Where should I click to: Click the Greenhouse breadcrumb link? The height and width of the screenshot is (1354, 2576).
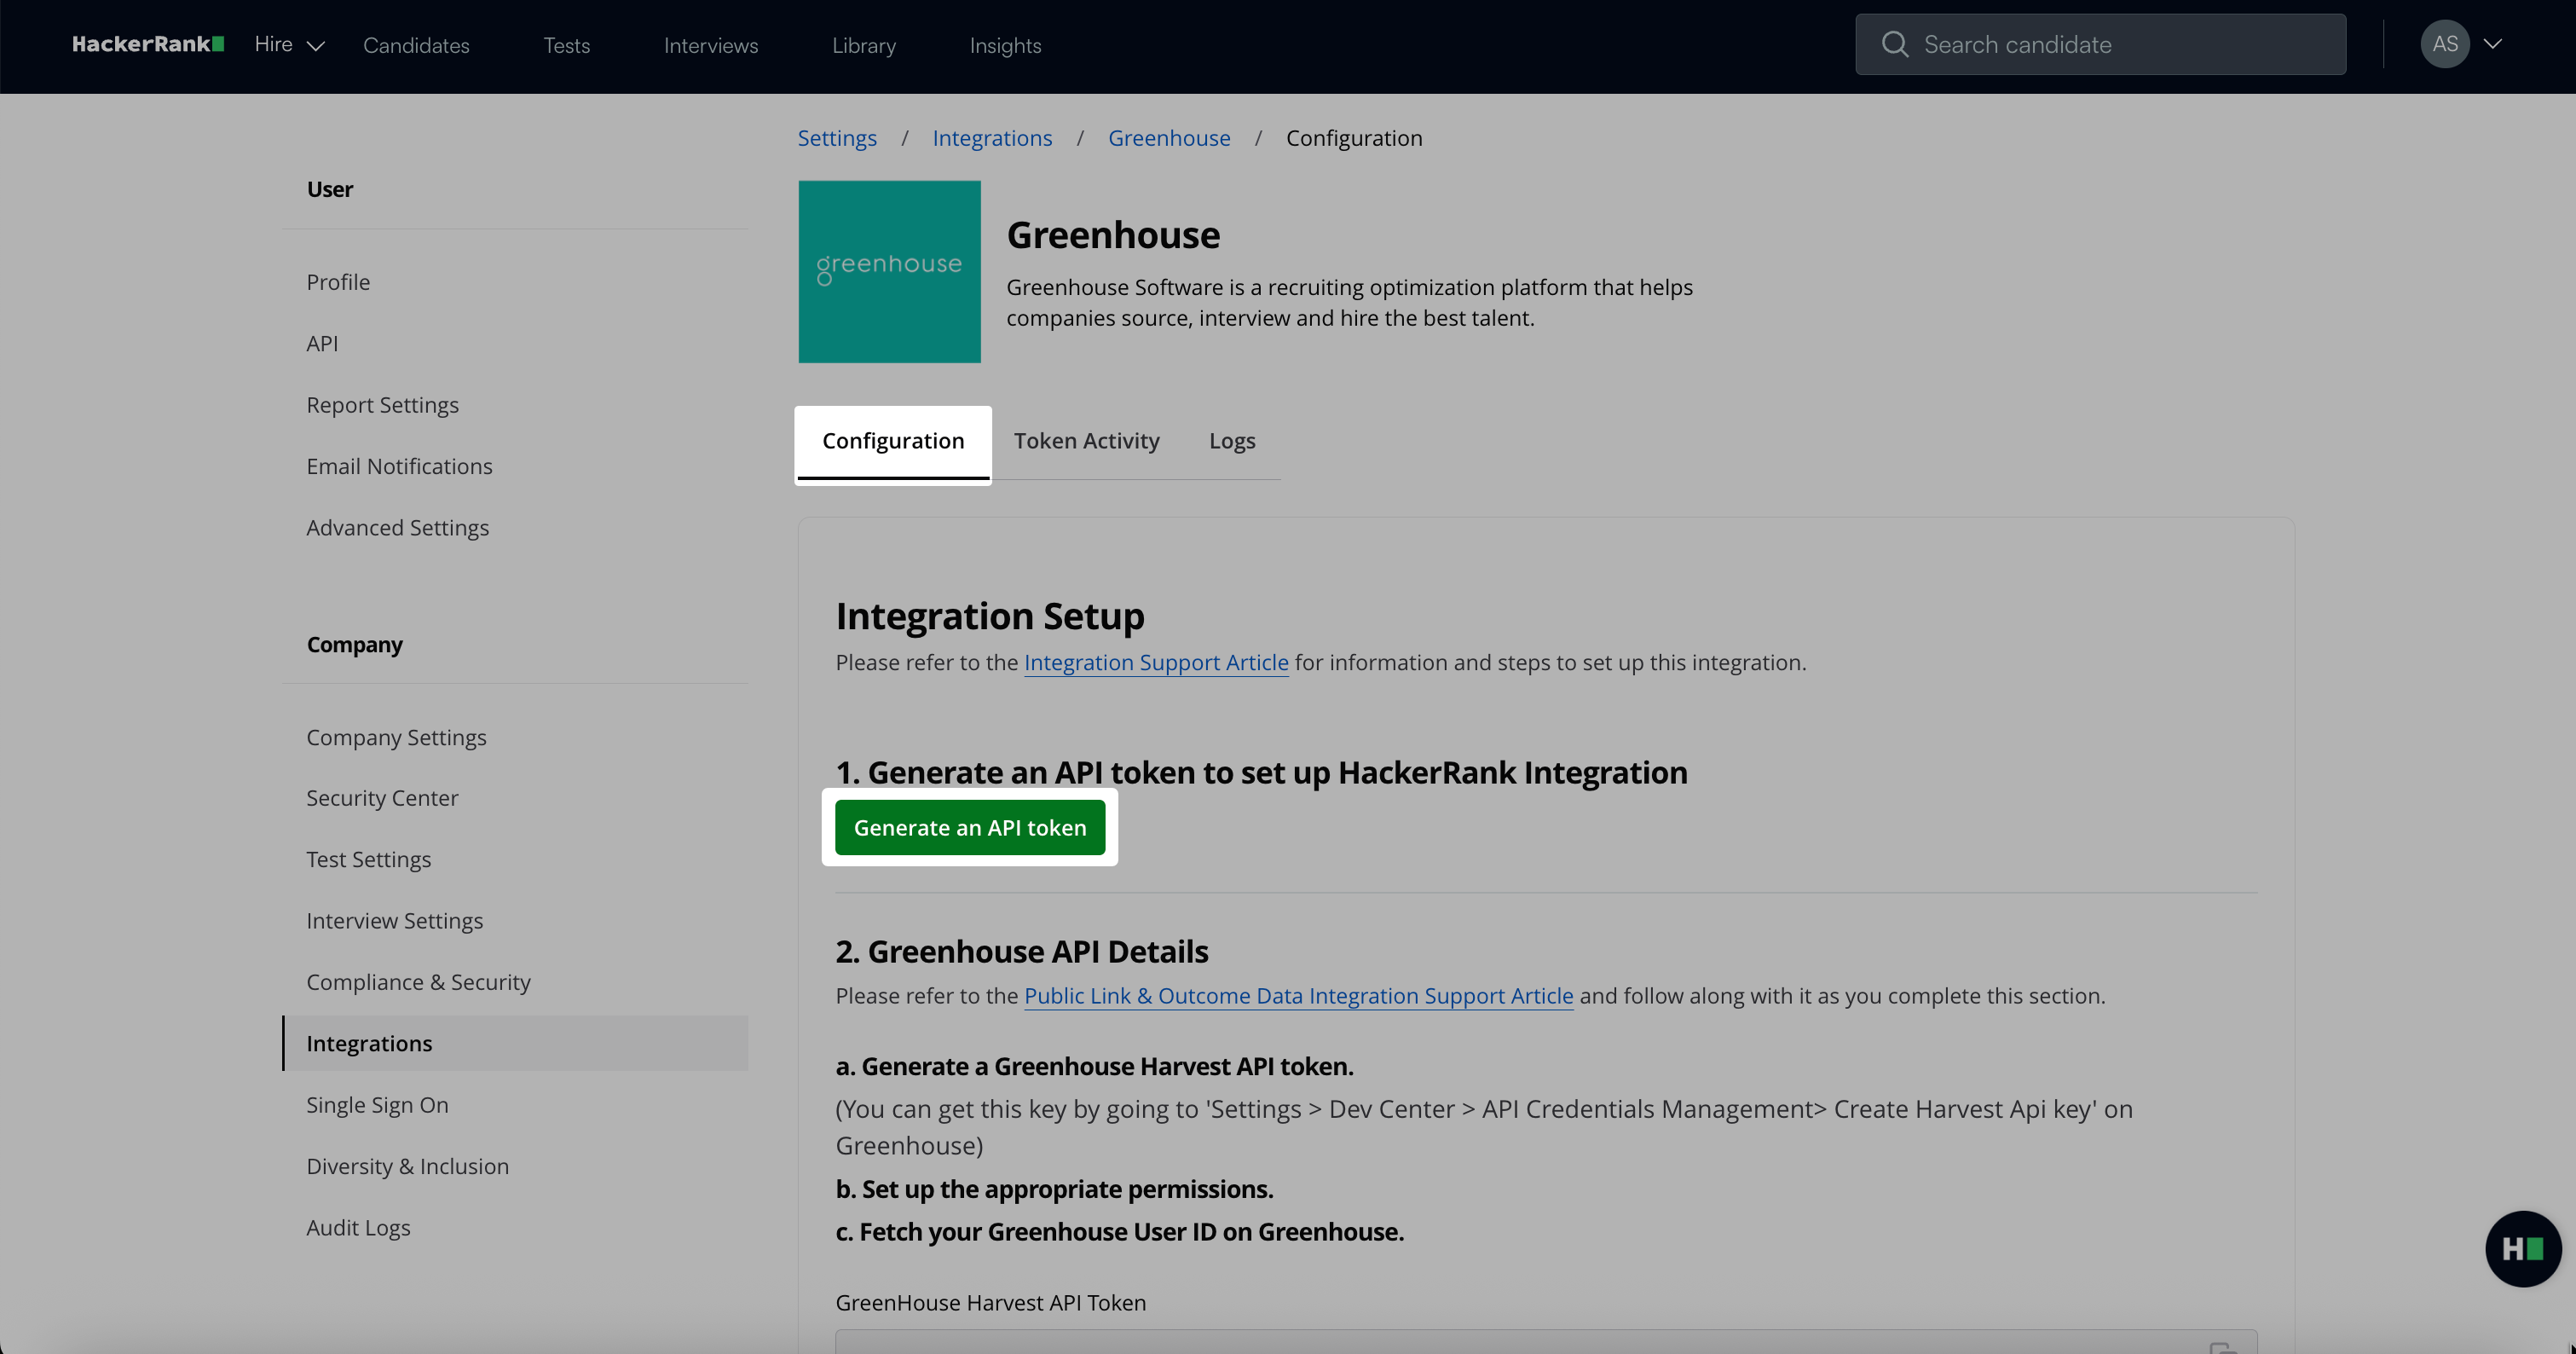[1168, 138]
